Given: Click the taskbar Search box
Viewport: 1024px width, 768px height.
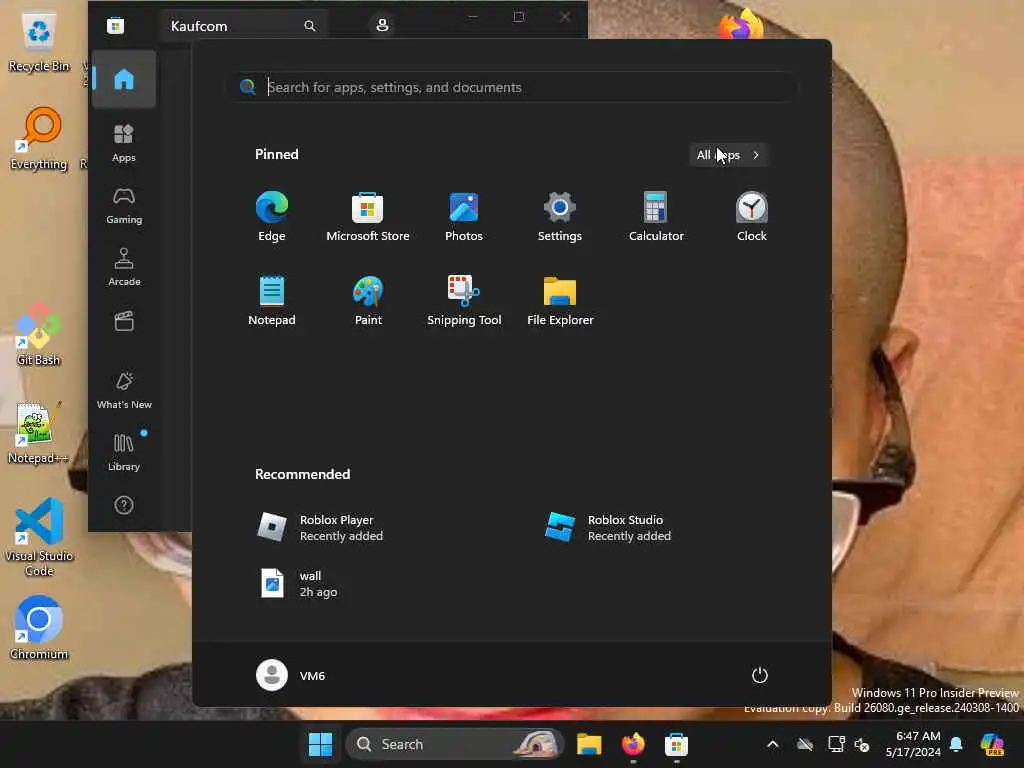Looking at the screenshot, I should (455, 744).
